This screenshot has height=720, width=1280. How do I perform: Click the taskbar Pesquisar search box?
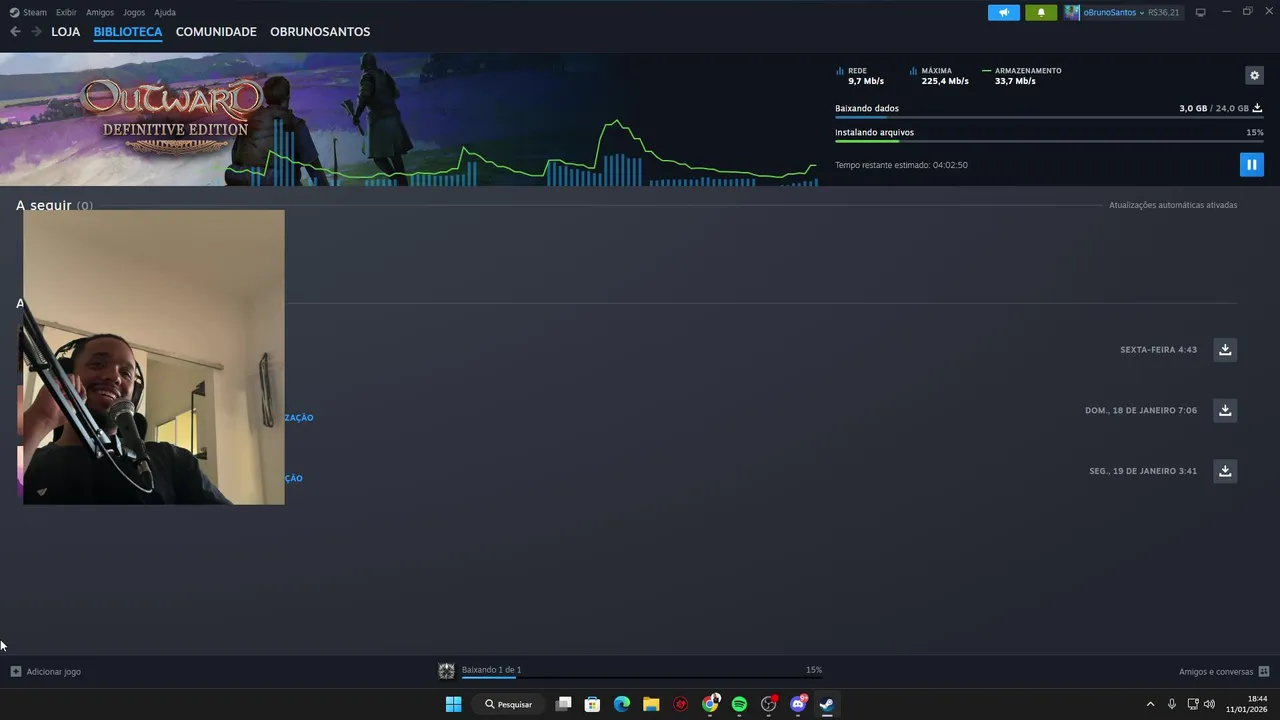pos(509,704)
